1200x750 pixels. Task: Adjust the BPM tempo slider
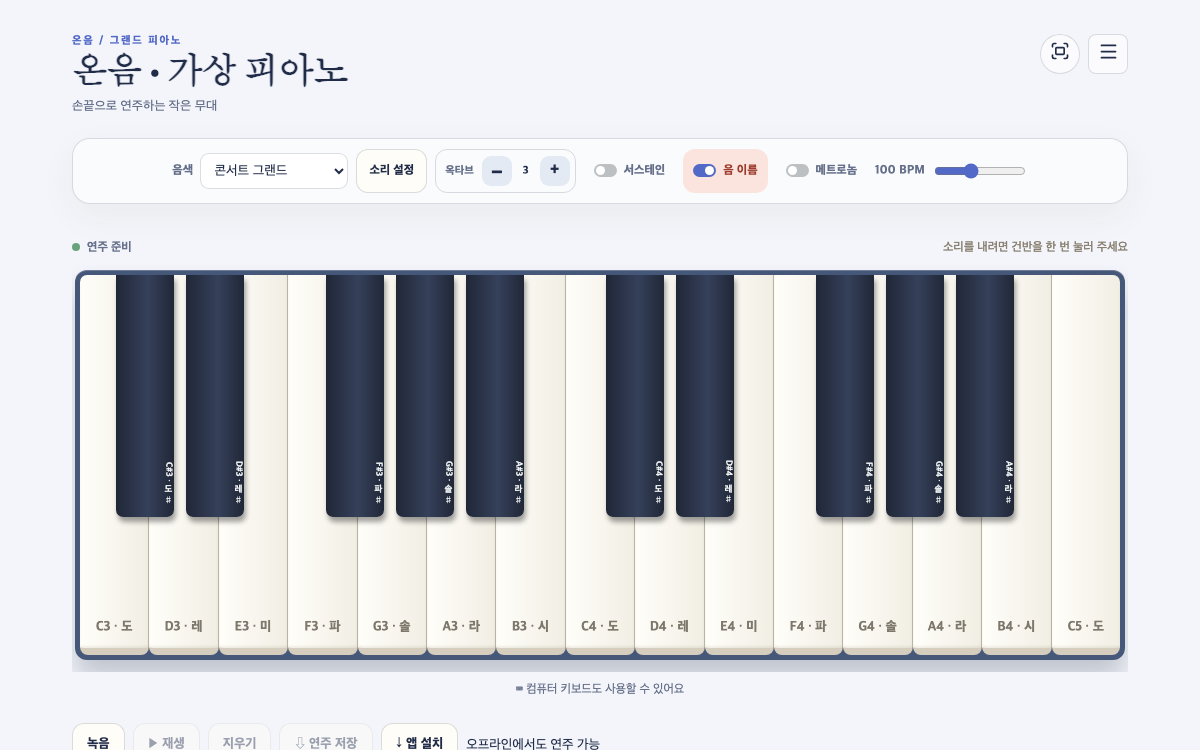[980, 171]
